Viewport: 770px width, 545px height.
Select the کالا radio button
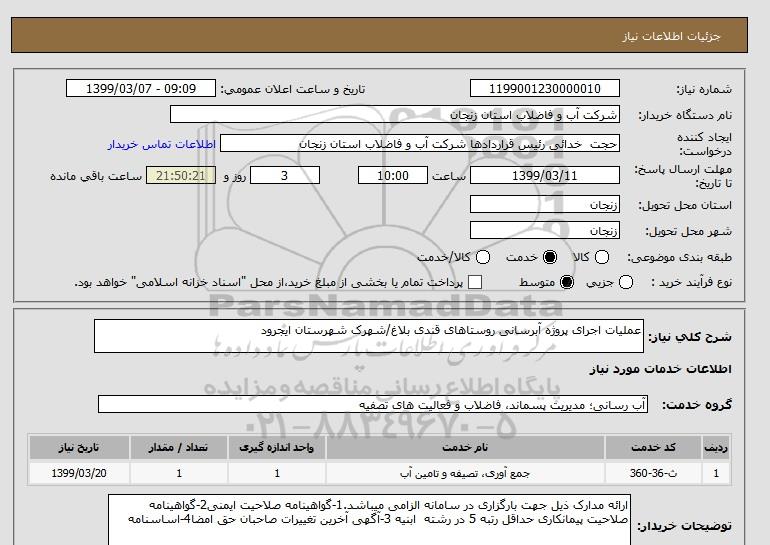tap(602, 257)
